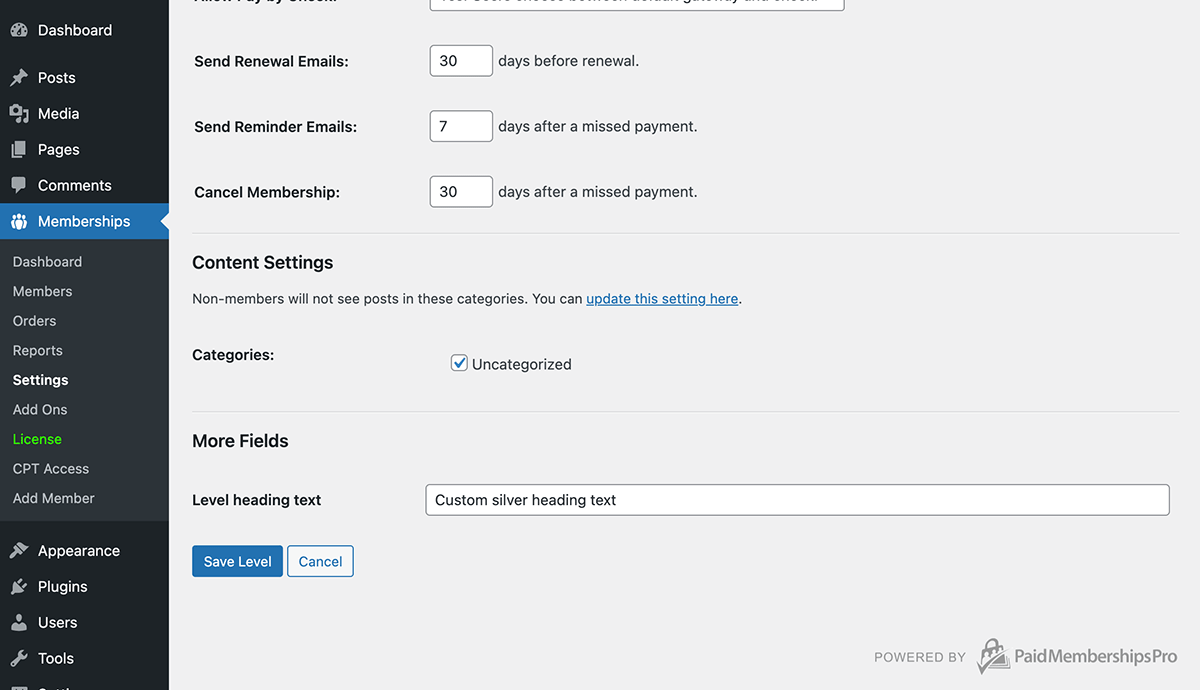Go to Orders submenu

(x=34, y=321)
